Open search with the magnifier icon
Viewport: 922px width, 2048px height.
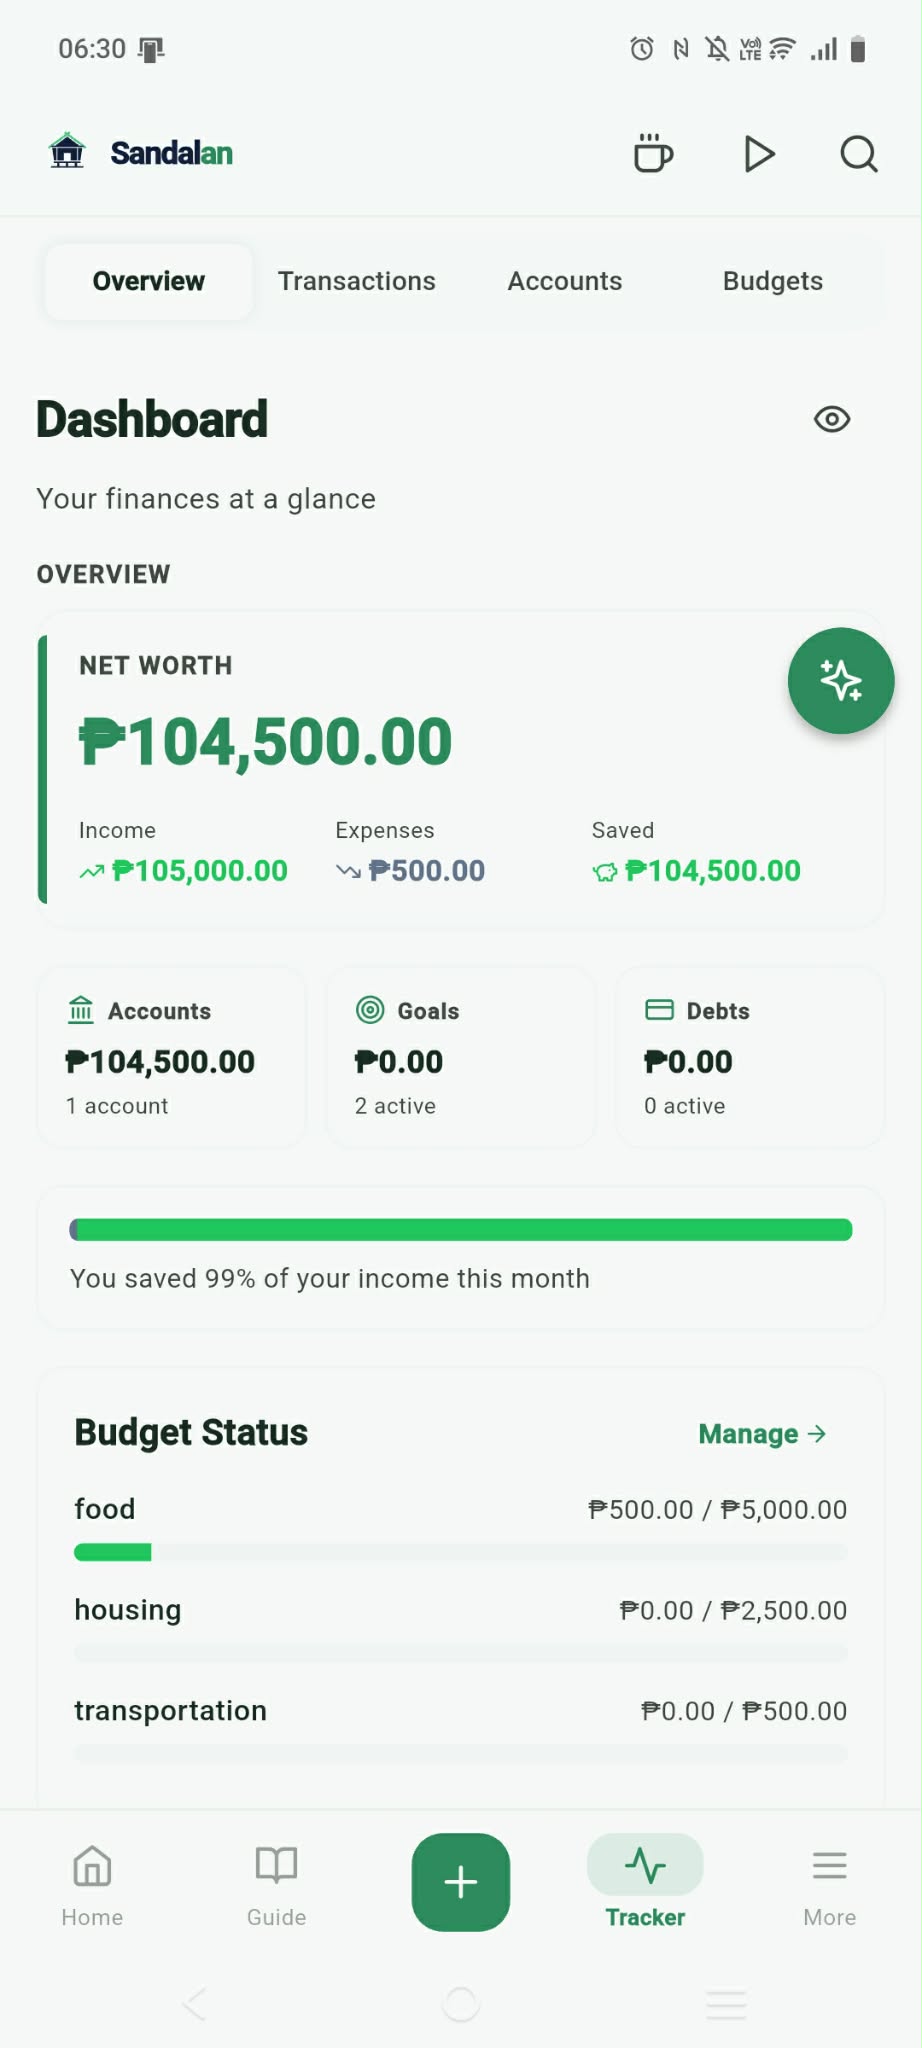[x=858, y=154]
